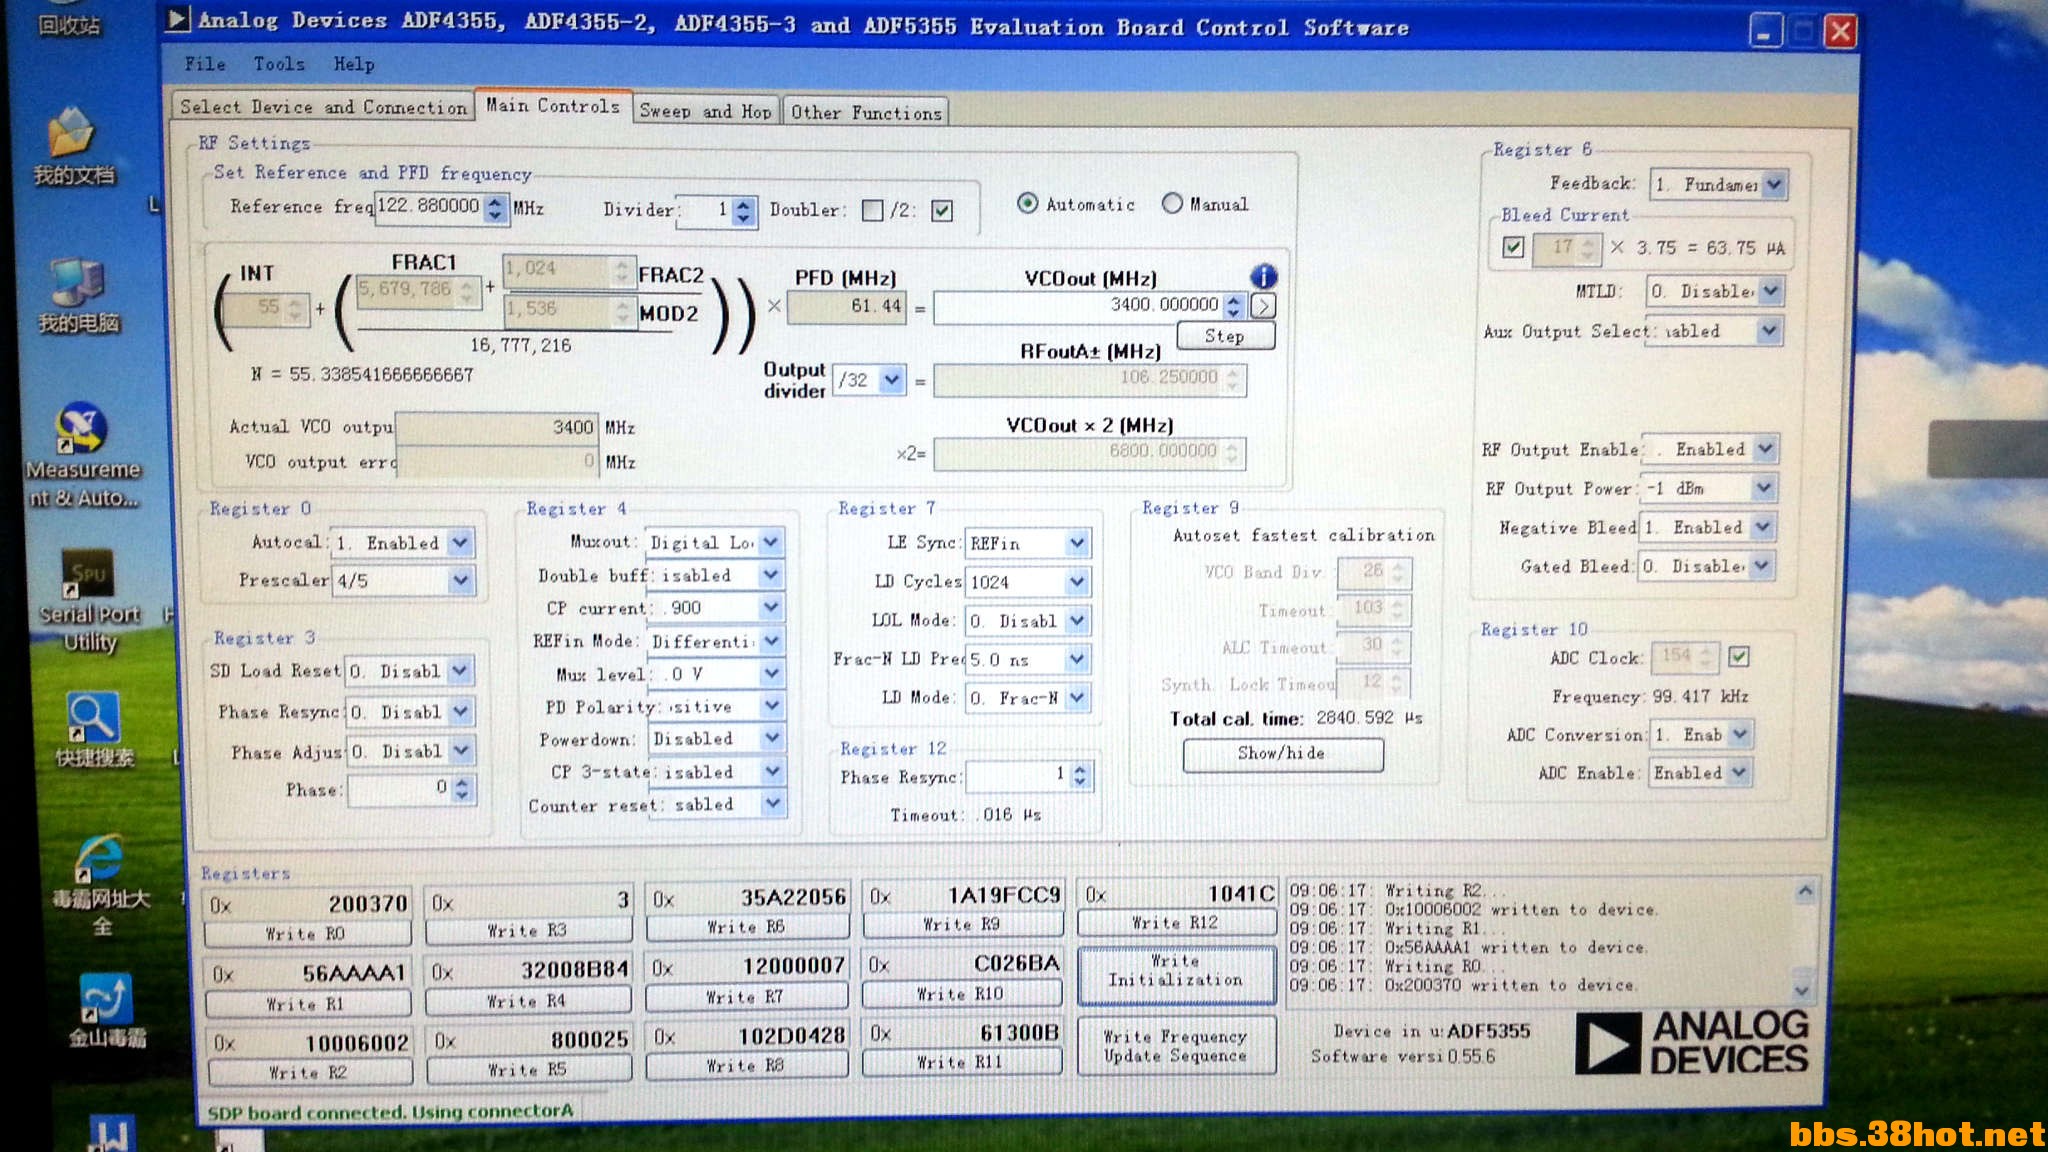The image size is (2048, 1152).
Task: Toggle the reference divide-by-2 checkbox
Action: (942, 210)
